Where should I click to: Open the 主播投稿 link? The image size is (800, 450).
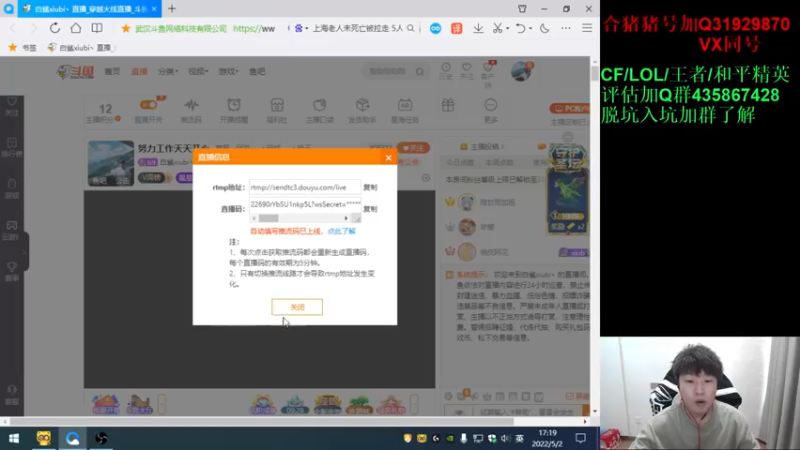[483, 146]
